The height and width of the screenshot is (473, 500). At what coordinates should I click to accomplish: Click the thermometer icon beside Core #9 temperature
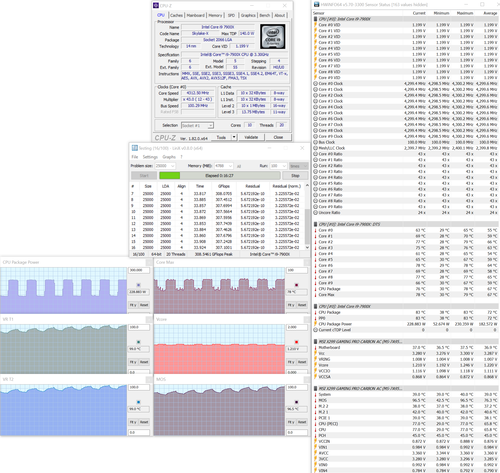tap(315, 283)
